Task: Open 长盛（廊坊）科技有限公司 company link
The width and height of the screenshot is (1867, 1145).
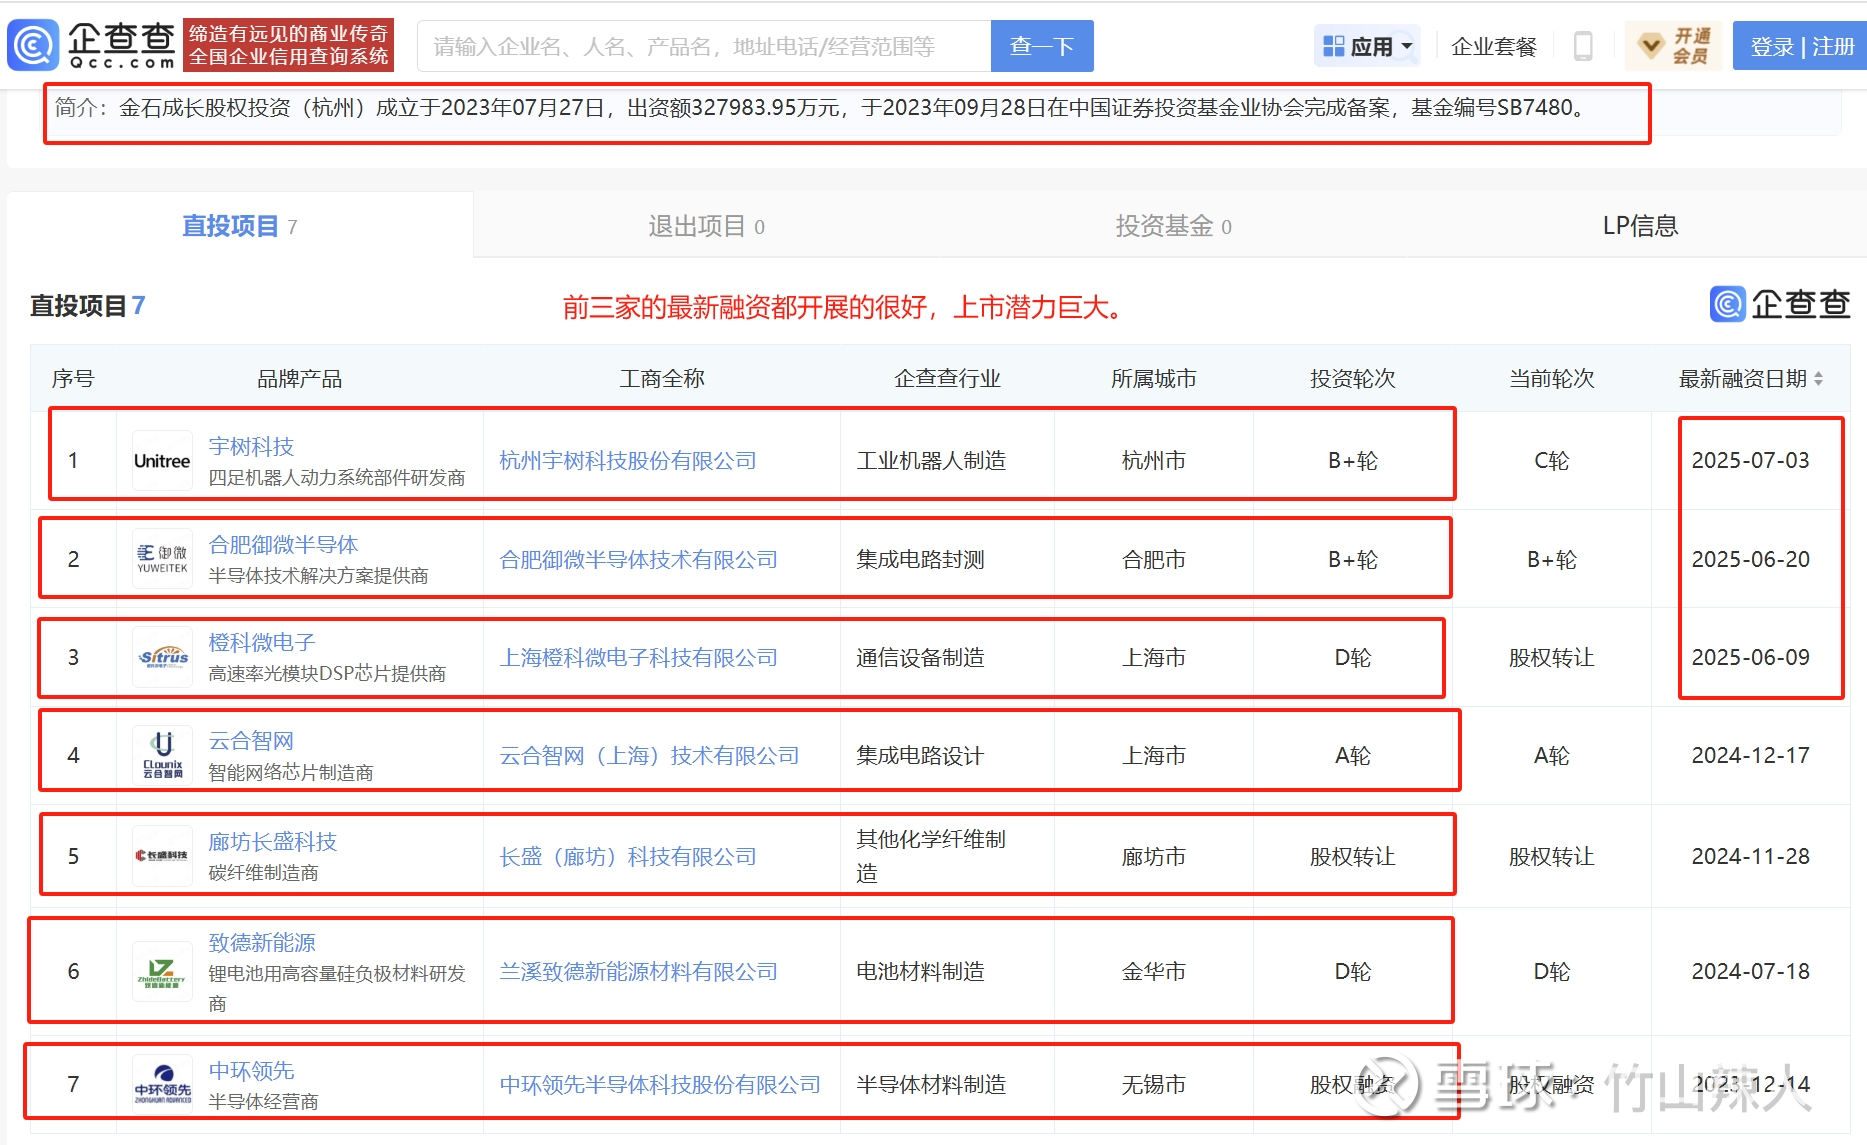Action: [628, 857]
